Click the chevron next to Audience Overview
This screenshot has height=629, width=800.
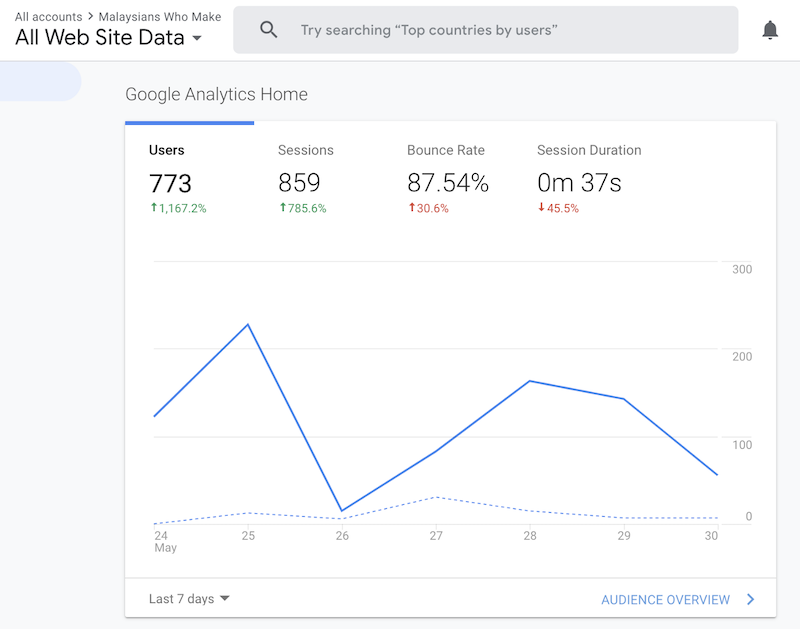click(x=751, y=599)
